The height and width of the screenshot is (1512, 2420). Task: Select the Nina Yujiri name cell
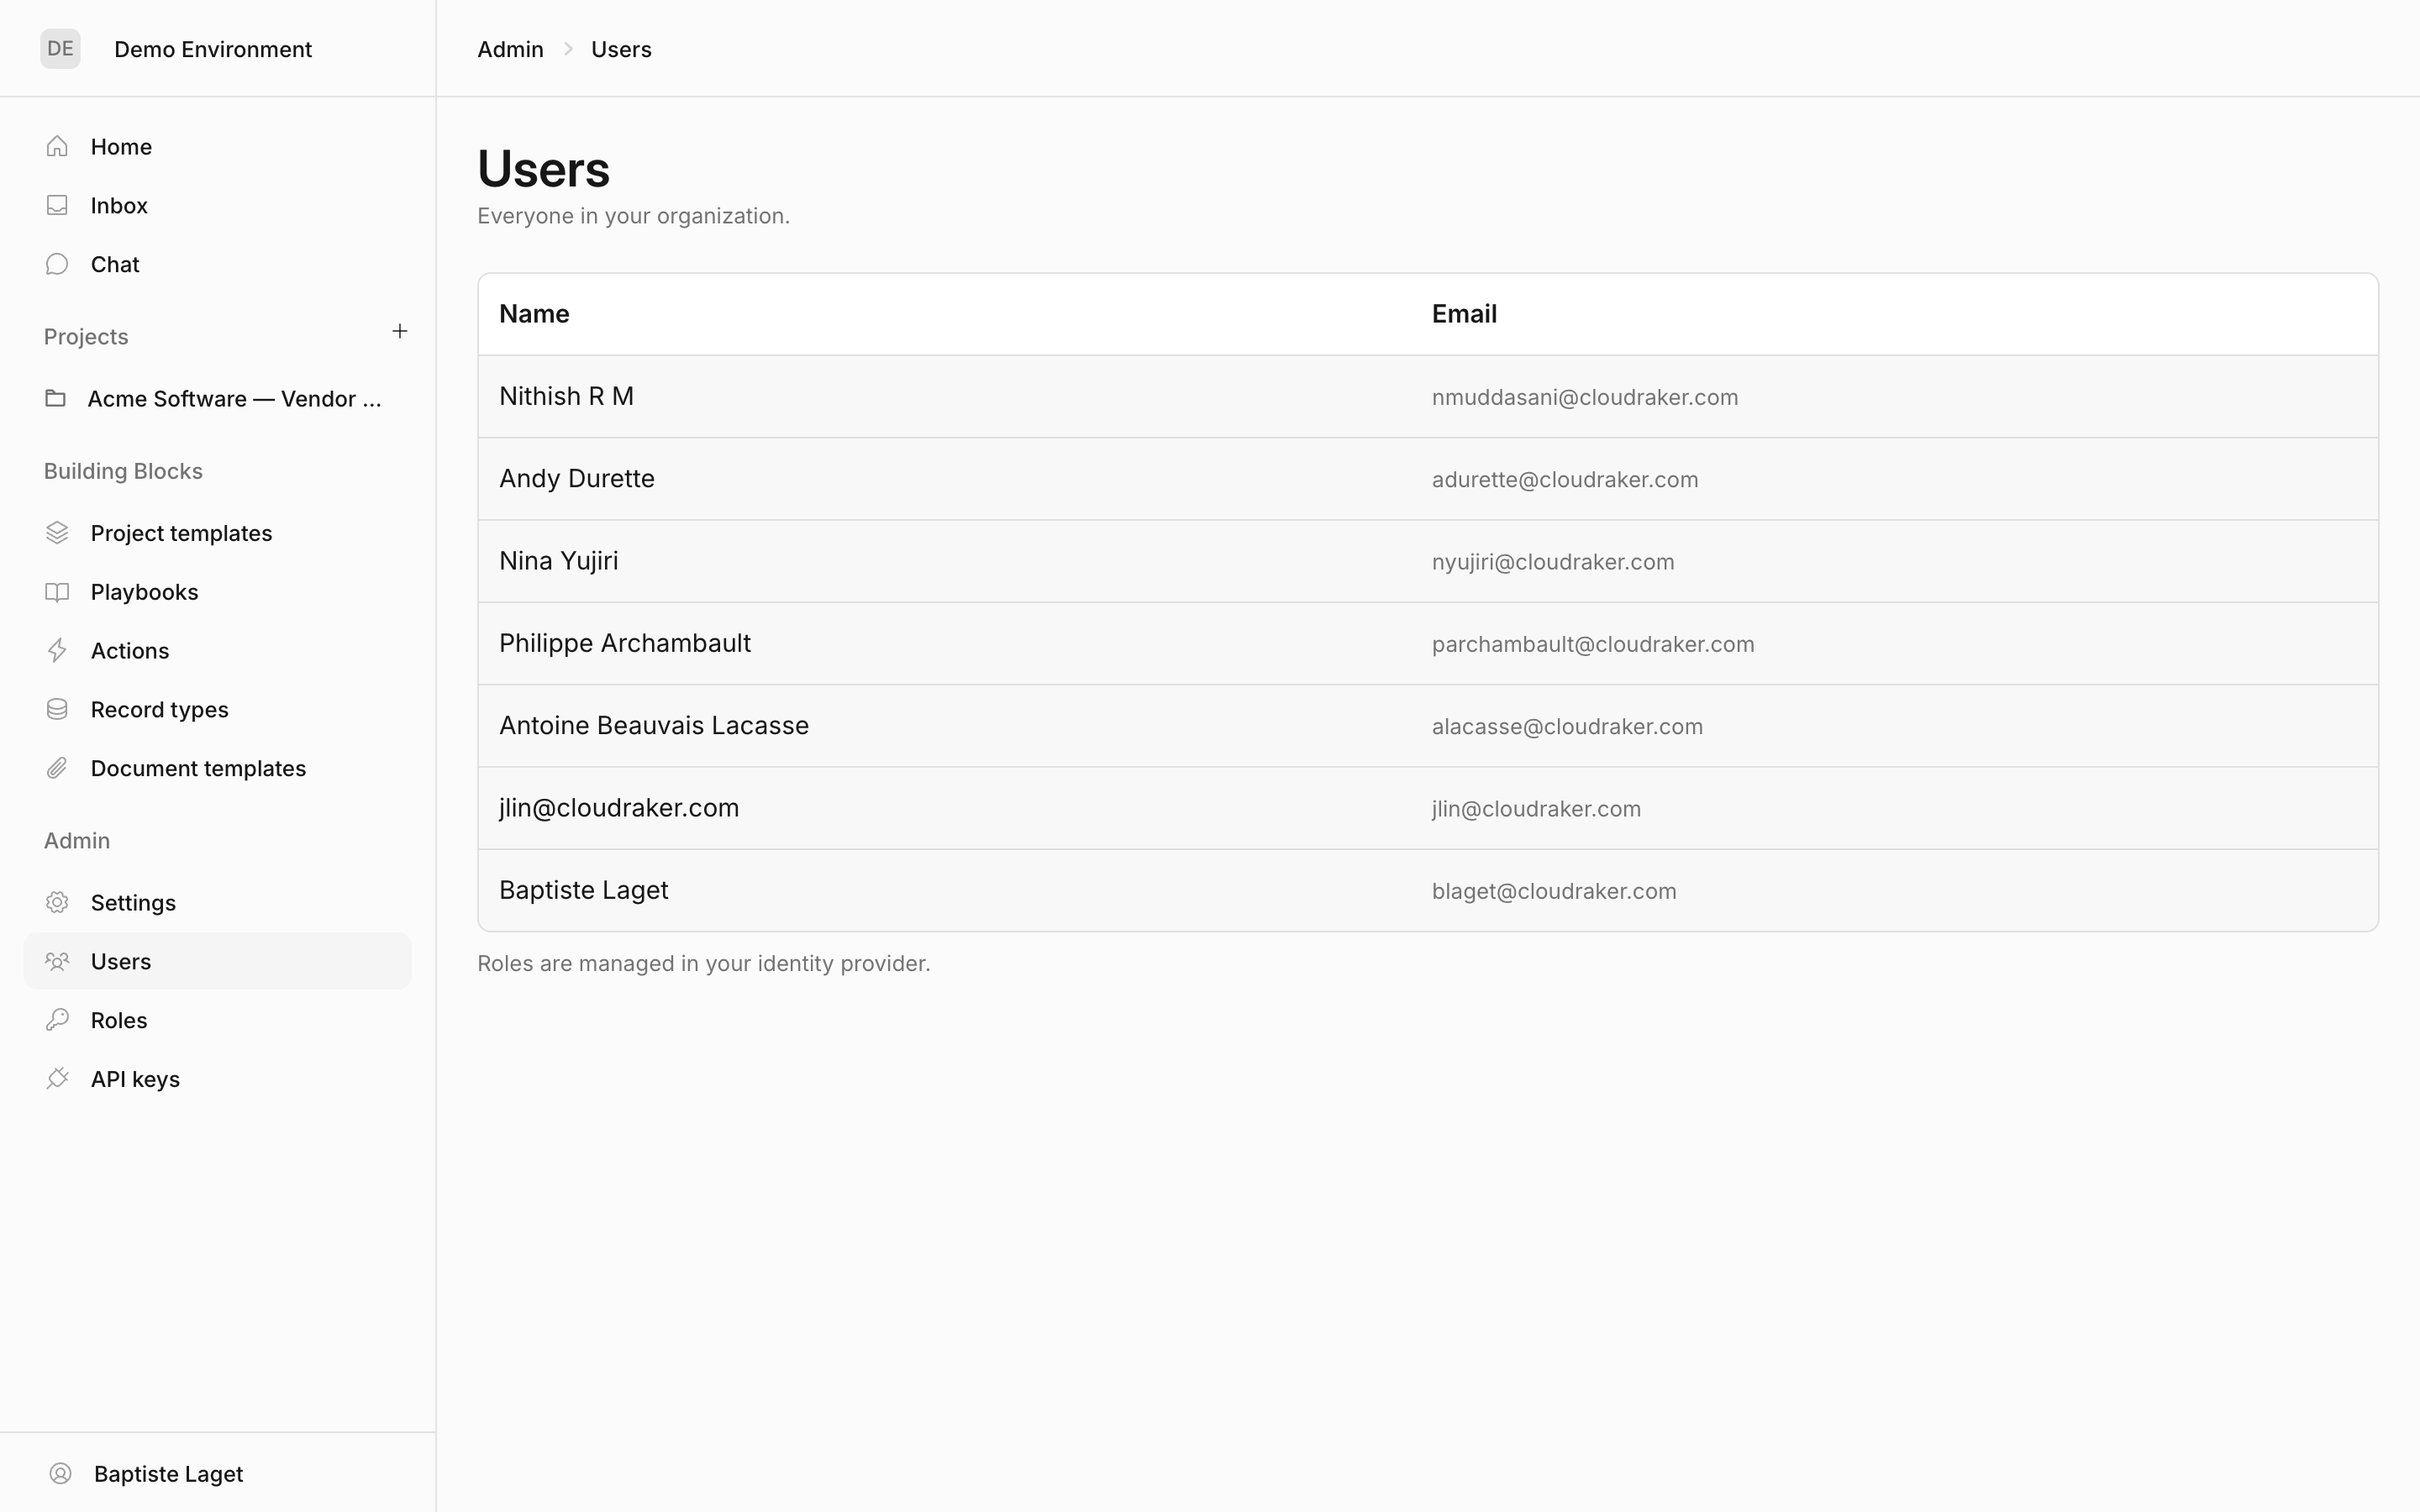click(x=558, y=561)
